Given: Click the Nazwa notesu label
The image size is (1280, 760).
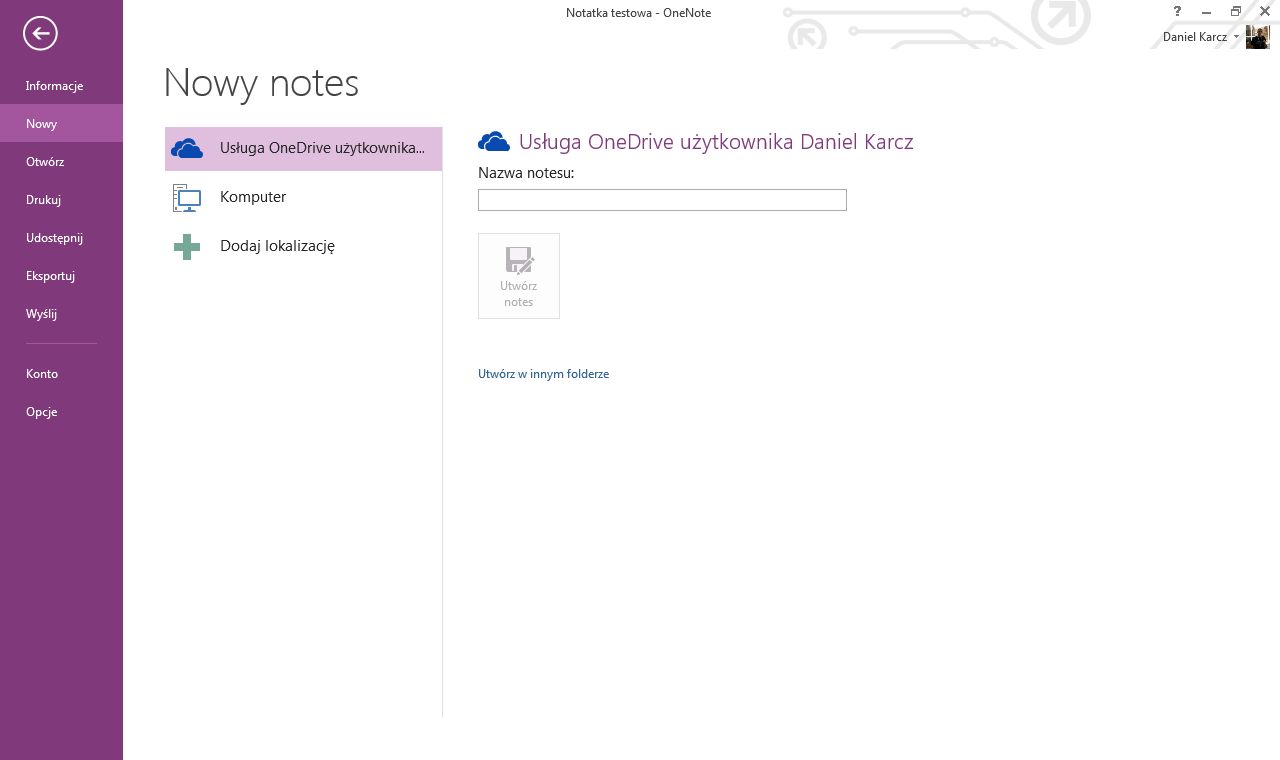Looking at the screenshot, I should pyautogui.click(x=526, y=173).
